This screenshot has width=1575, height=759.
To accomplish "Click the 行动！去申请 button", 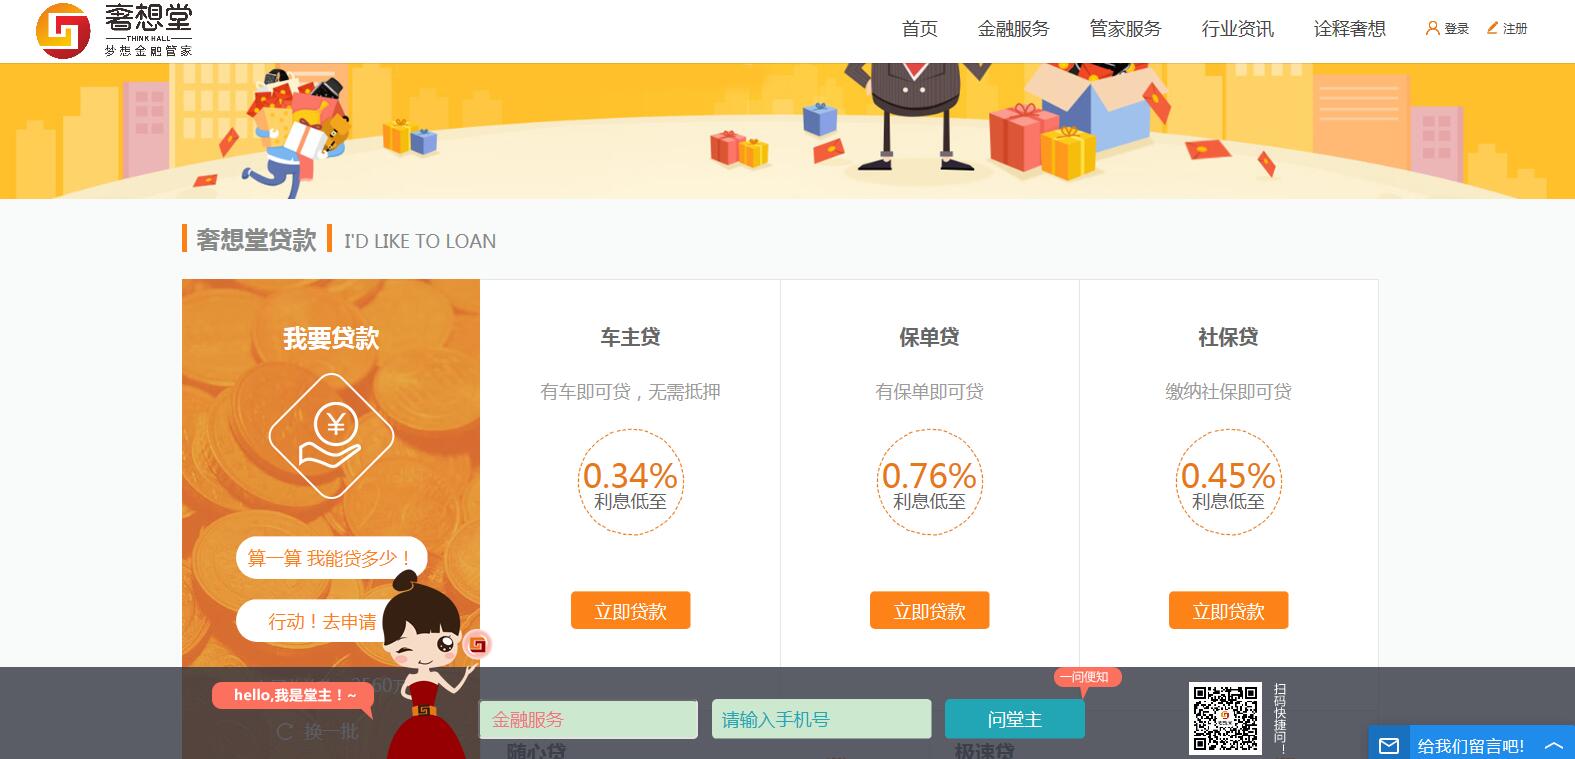I will (x=322, y=621).
